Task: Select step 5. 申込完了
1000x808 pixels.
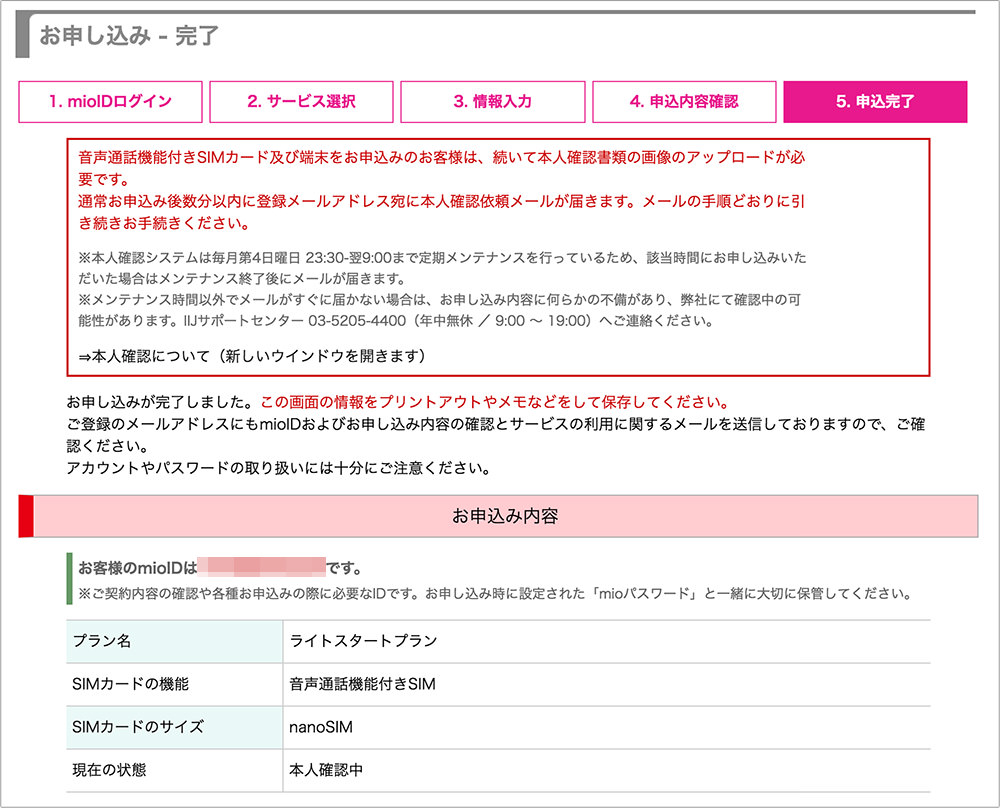Action: coord(875,101)
